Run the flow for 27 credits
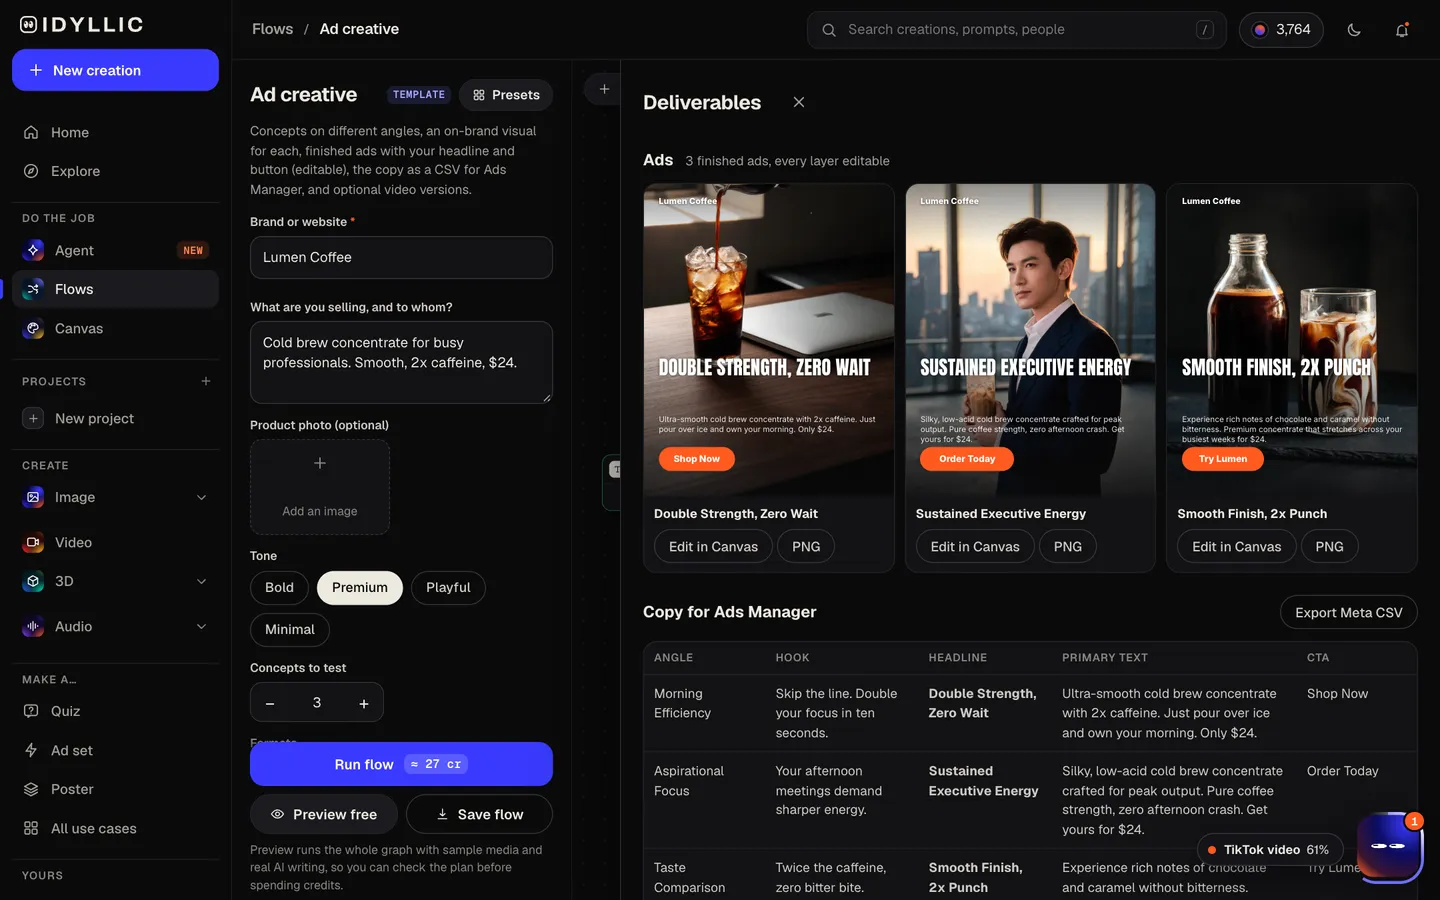Screen dimensions: 1440x900 (401, 764)
